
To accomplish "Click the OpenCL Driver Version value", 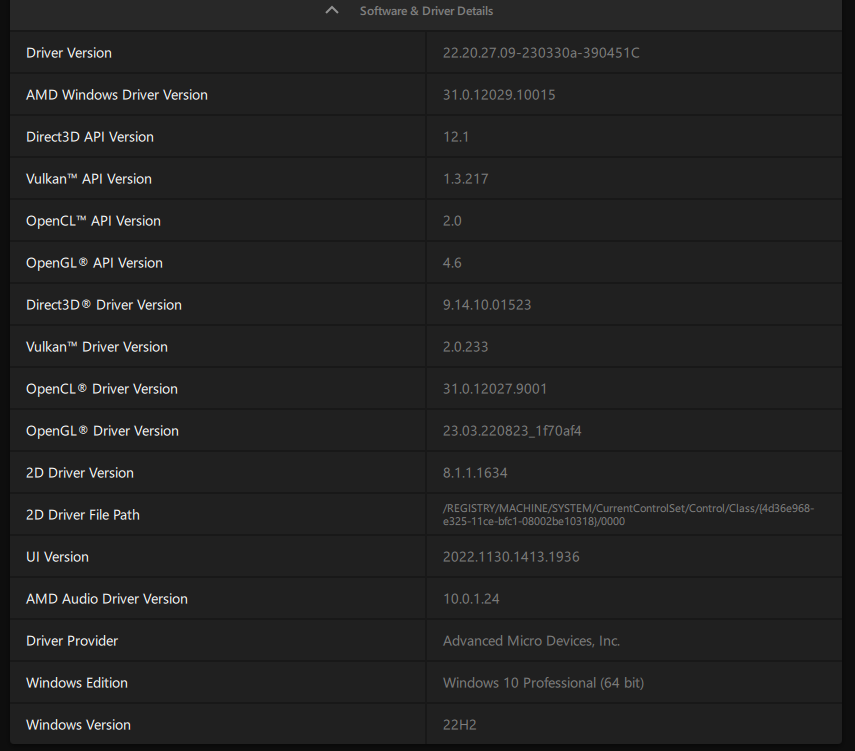I will (x=494, y=389).
